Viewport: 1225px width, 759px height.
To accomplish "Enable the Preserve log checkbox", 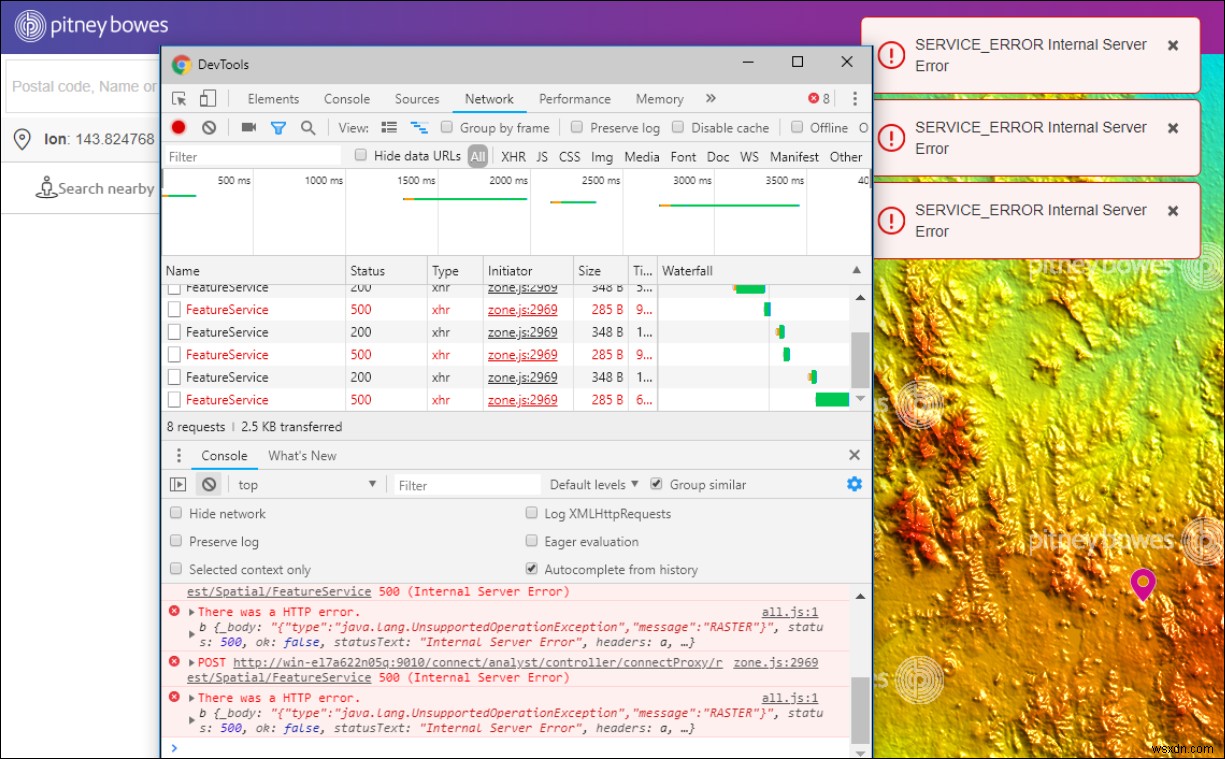I will (x=576, y=127).
